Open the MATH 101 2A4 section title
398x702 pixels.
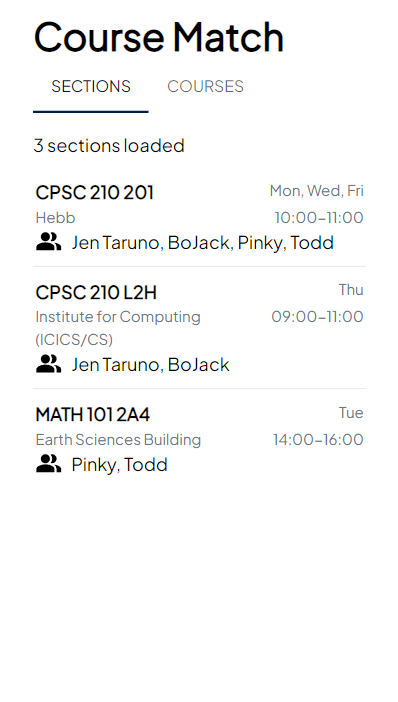coord(93,415)
